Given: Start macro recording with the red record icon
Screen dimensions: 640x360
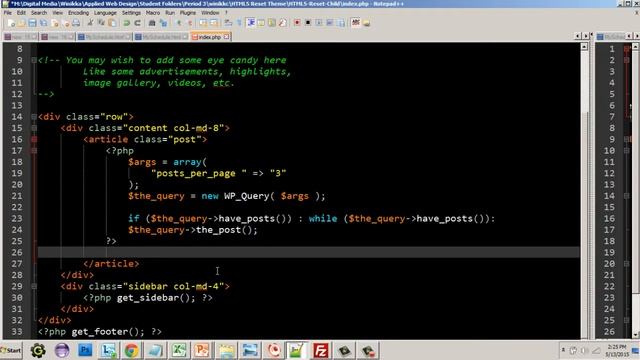Looking at the screenshot, I should point(297,23).
